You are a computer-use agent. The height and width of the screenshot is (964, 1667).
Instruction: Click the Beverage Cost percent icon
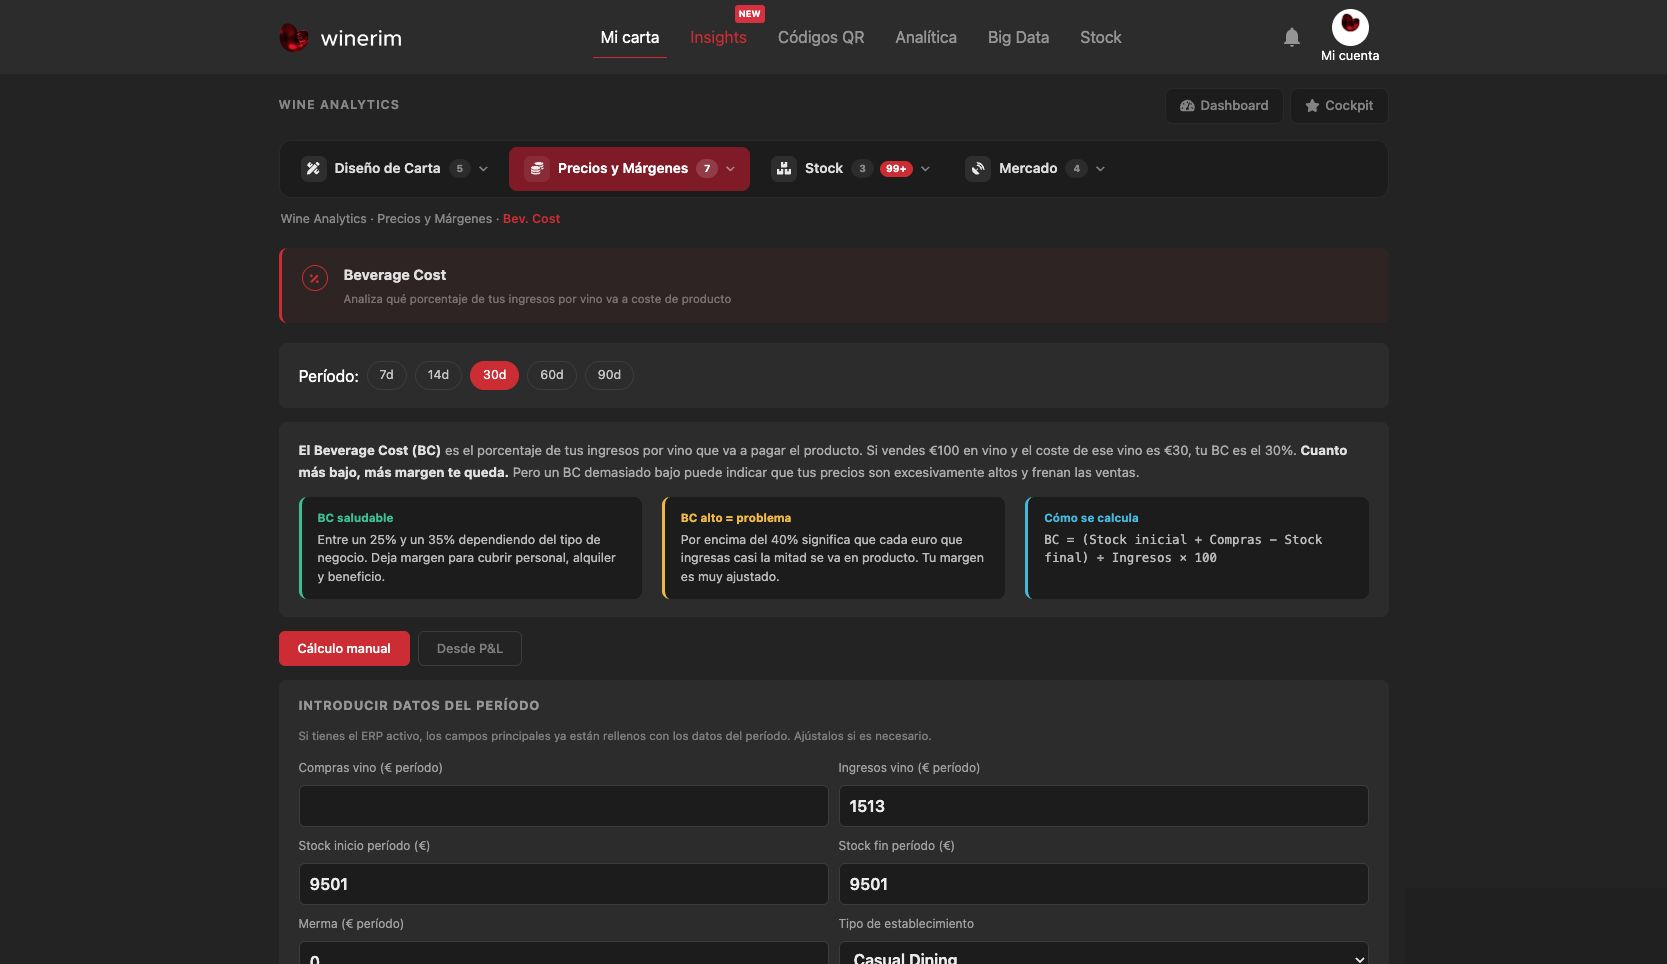pos(314,279)
